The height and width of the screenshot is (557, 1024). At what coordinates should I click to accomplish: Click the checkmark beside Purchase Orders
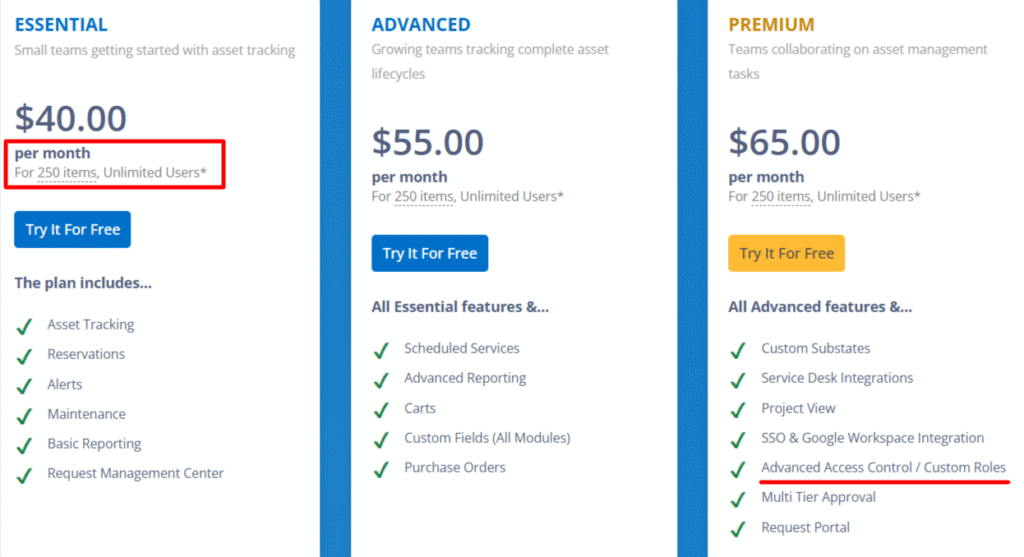pos(381,468)
